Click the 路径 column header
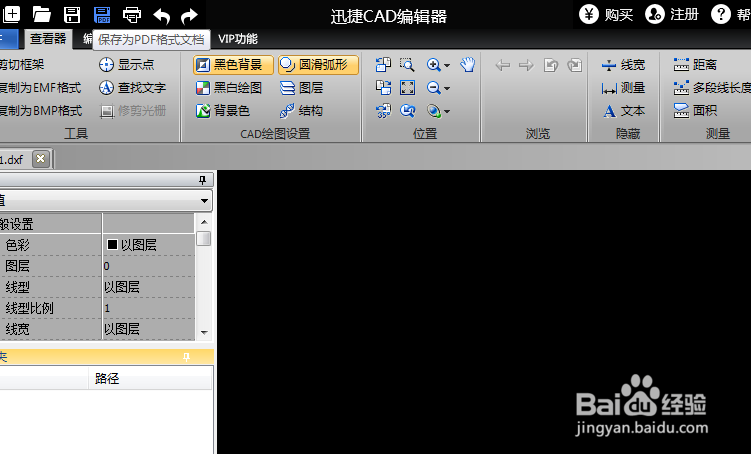The image size is (751, 454). (150, 378)
